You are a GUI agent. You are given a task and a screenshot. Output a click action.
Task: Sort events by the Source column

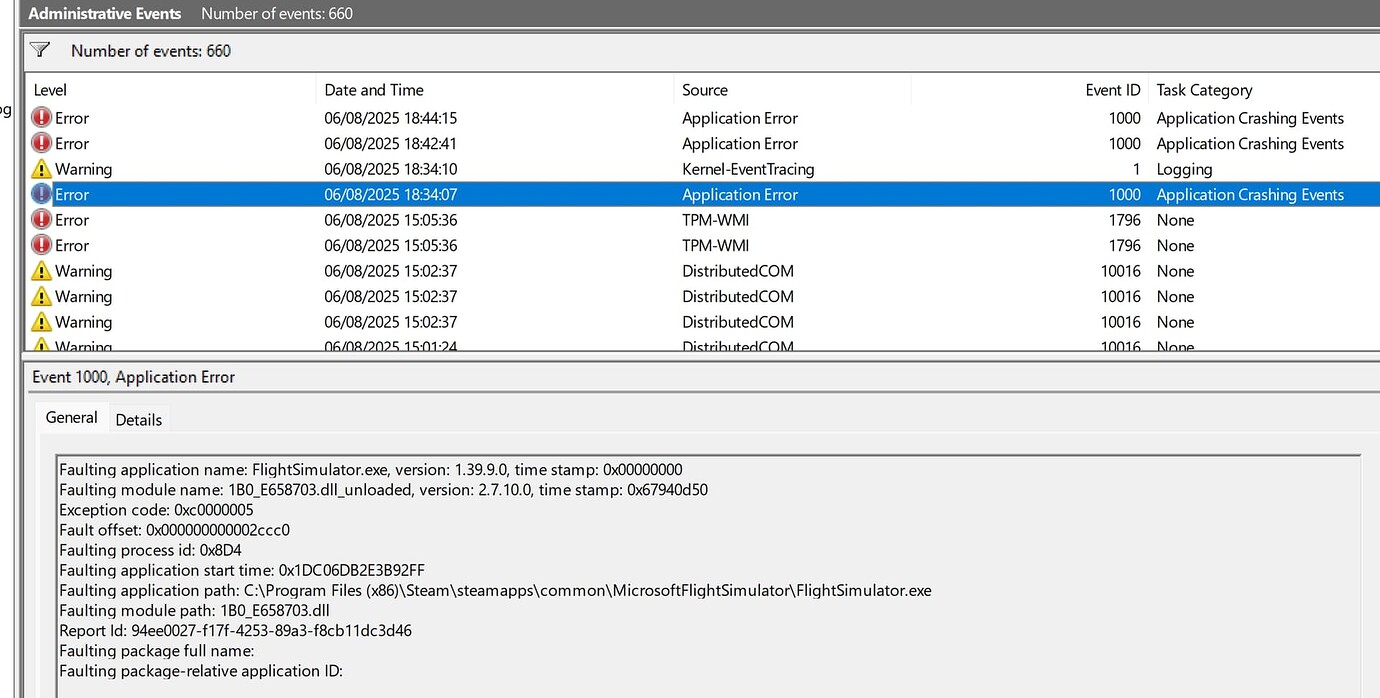[705, 90]
